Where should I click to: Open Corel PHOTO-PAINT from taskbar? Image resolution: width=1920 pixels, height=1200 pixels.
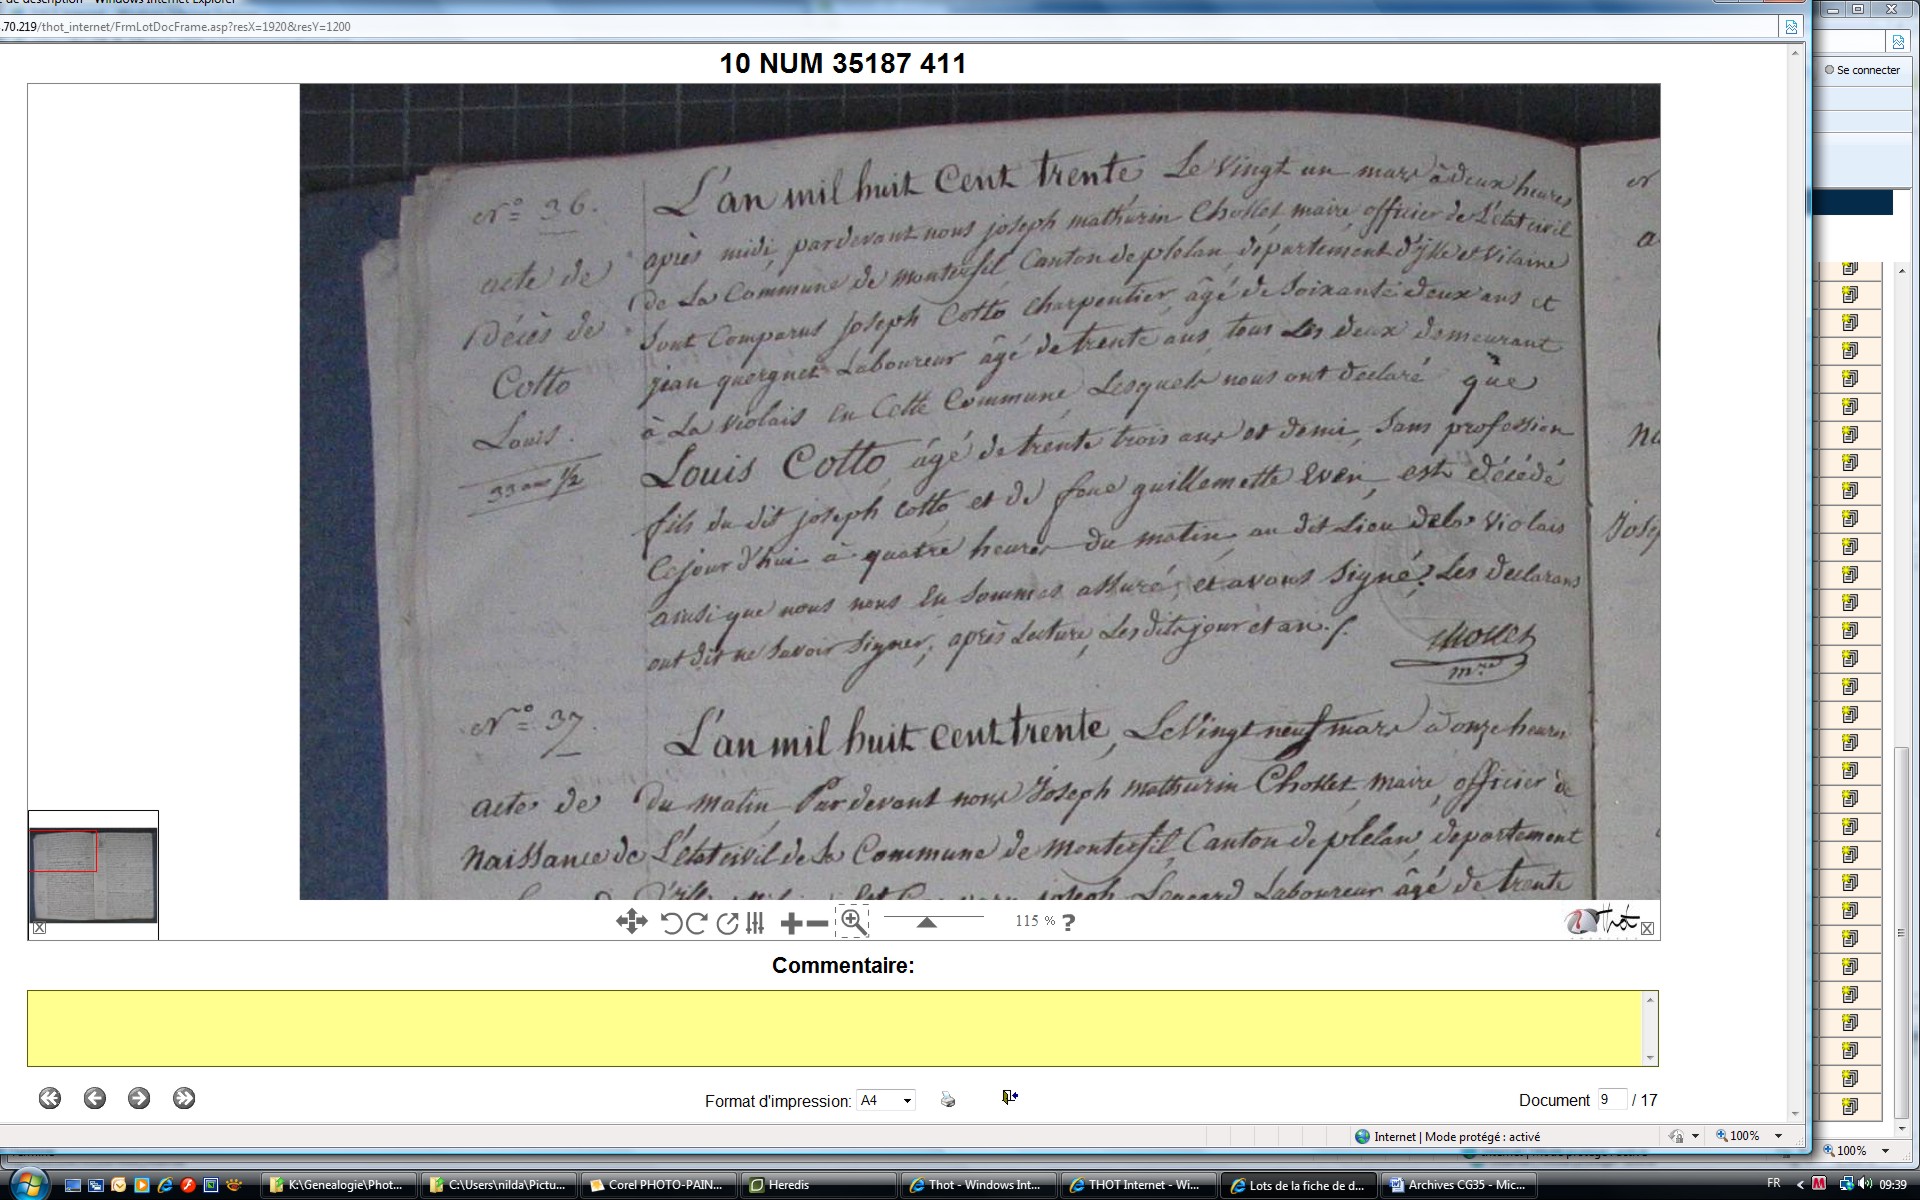point(660,1185)
